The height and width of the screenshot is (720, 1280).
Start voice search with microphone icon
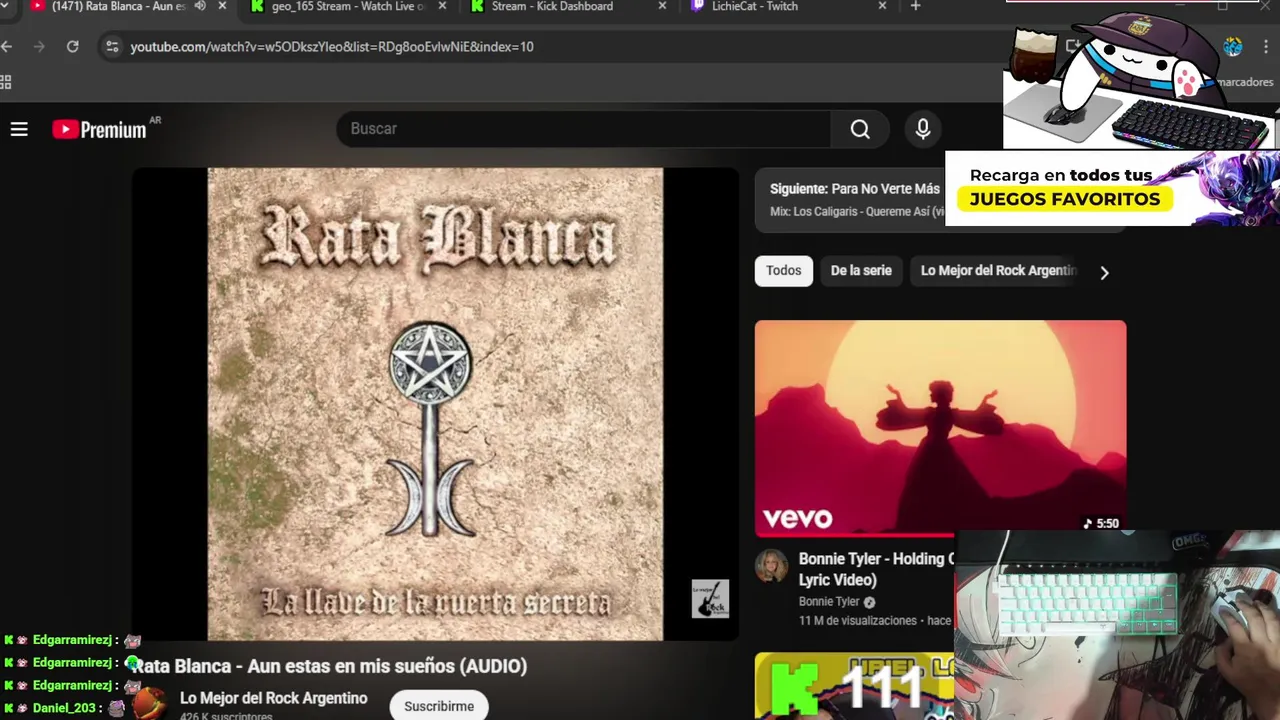pyautogui.click(x=923, y=129)
